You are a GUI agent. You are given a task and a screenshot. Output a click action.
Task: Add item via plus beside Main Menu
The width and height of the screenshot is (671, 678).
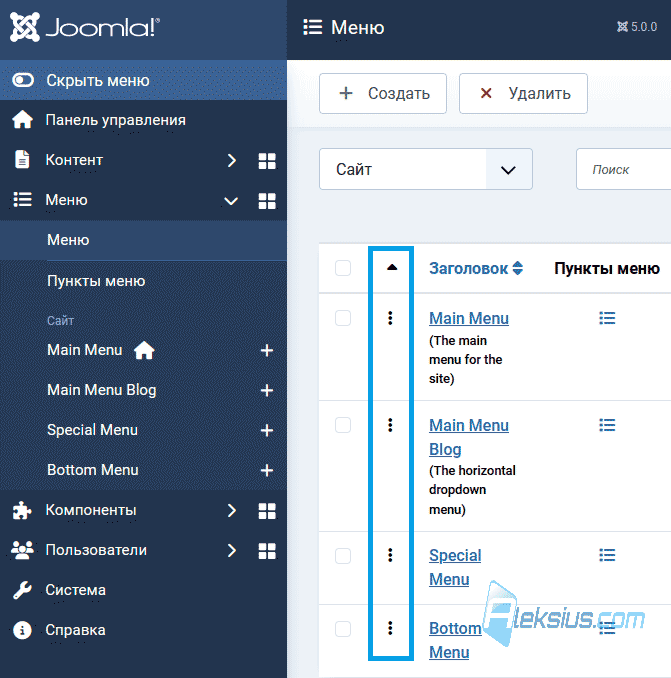[267, 350]
